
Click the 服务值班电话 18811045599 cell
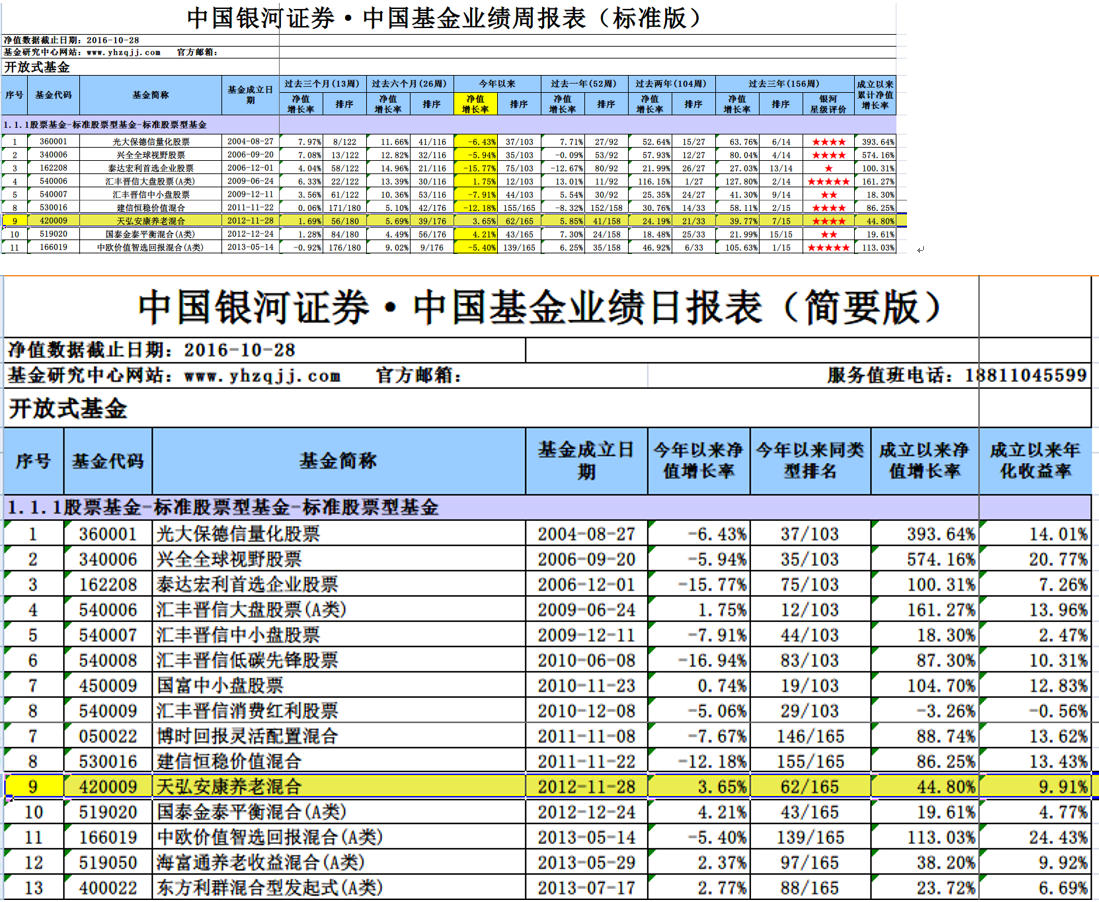pos(956,376)
